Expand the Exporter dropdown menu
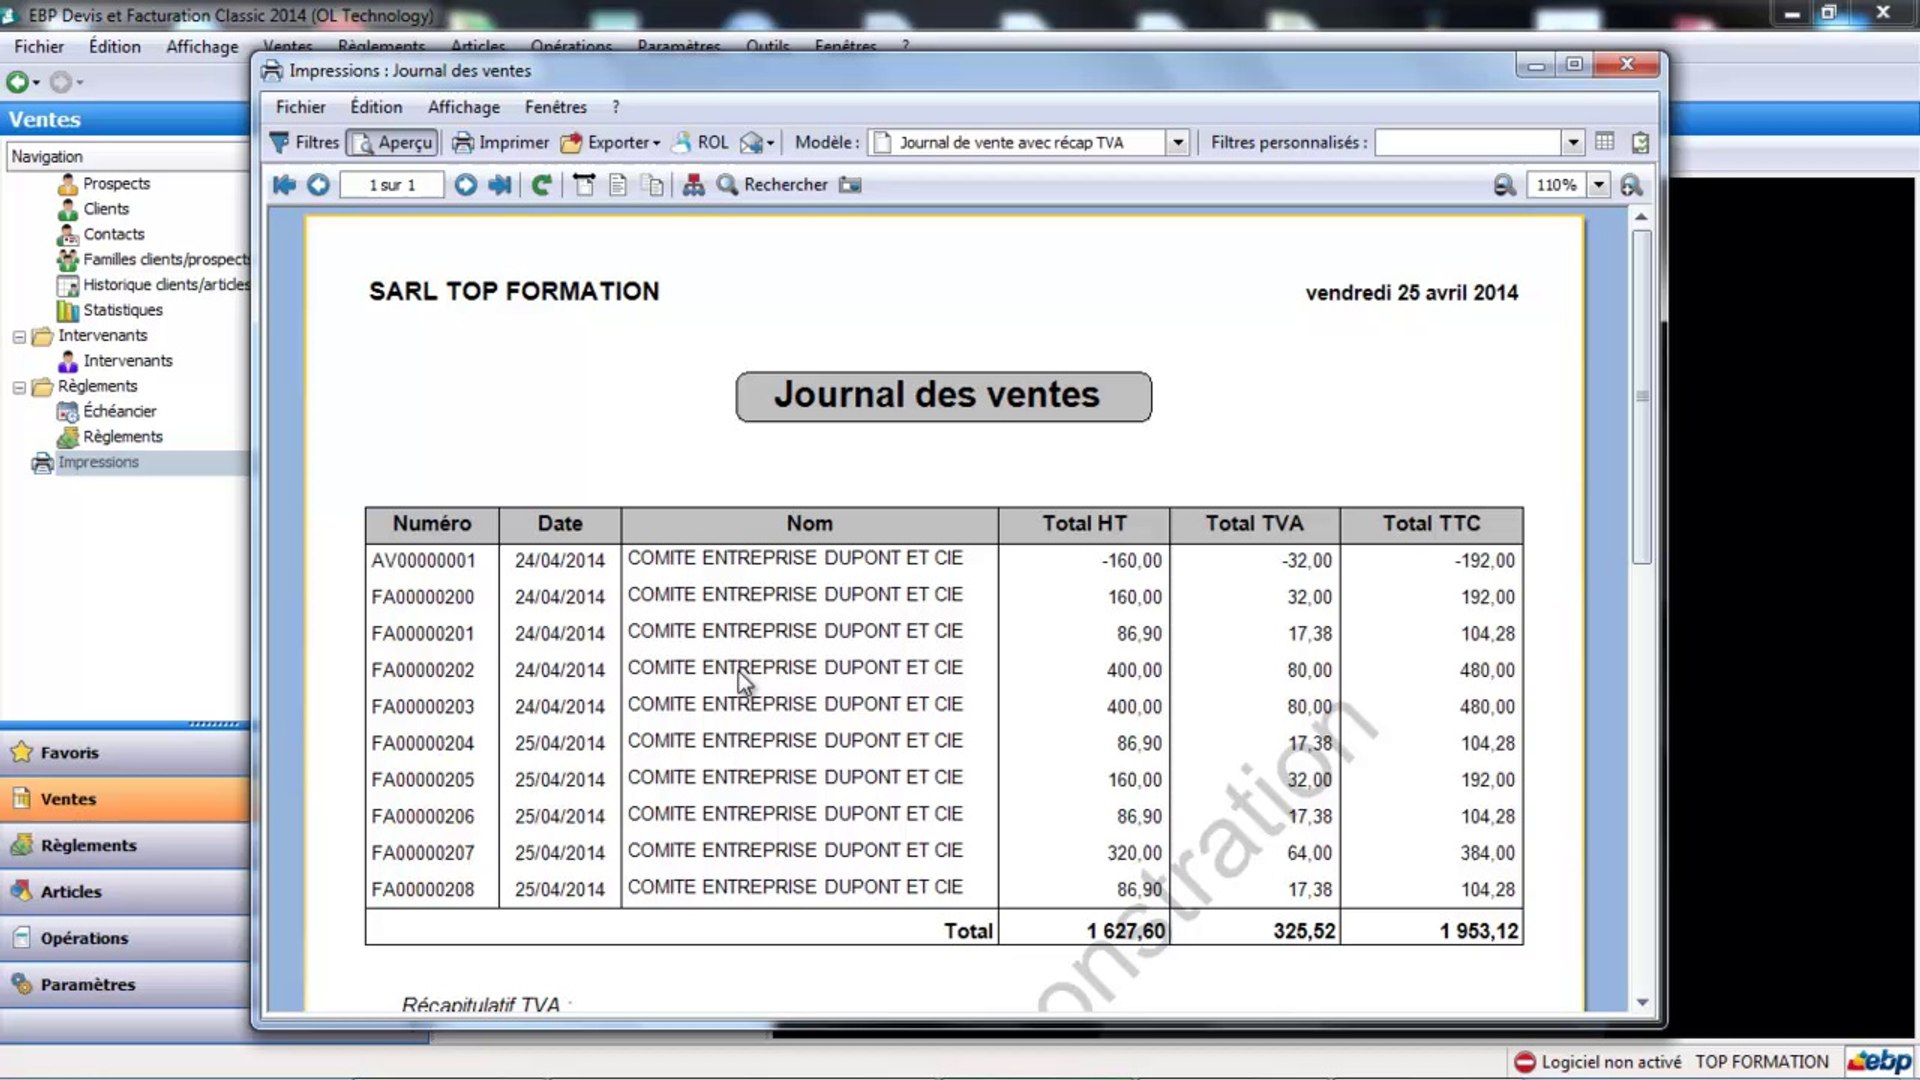1920x1080 pixels. pos(655,143)
